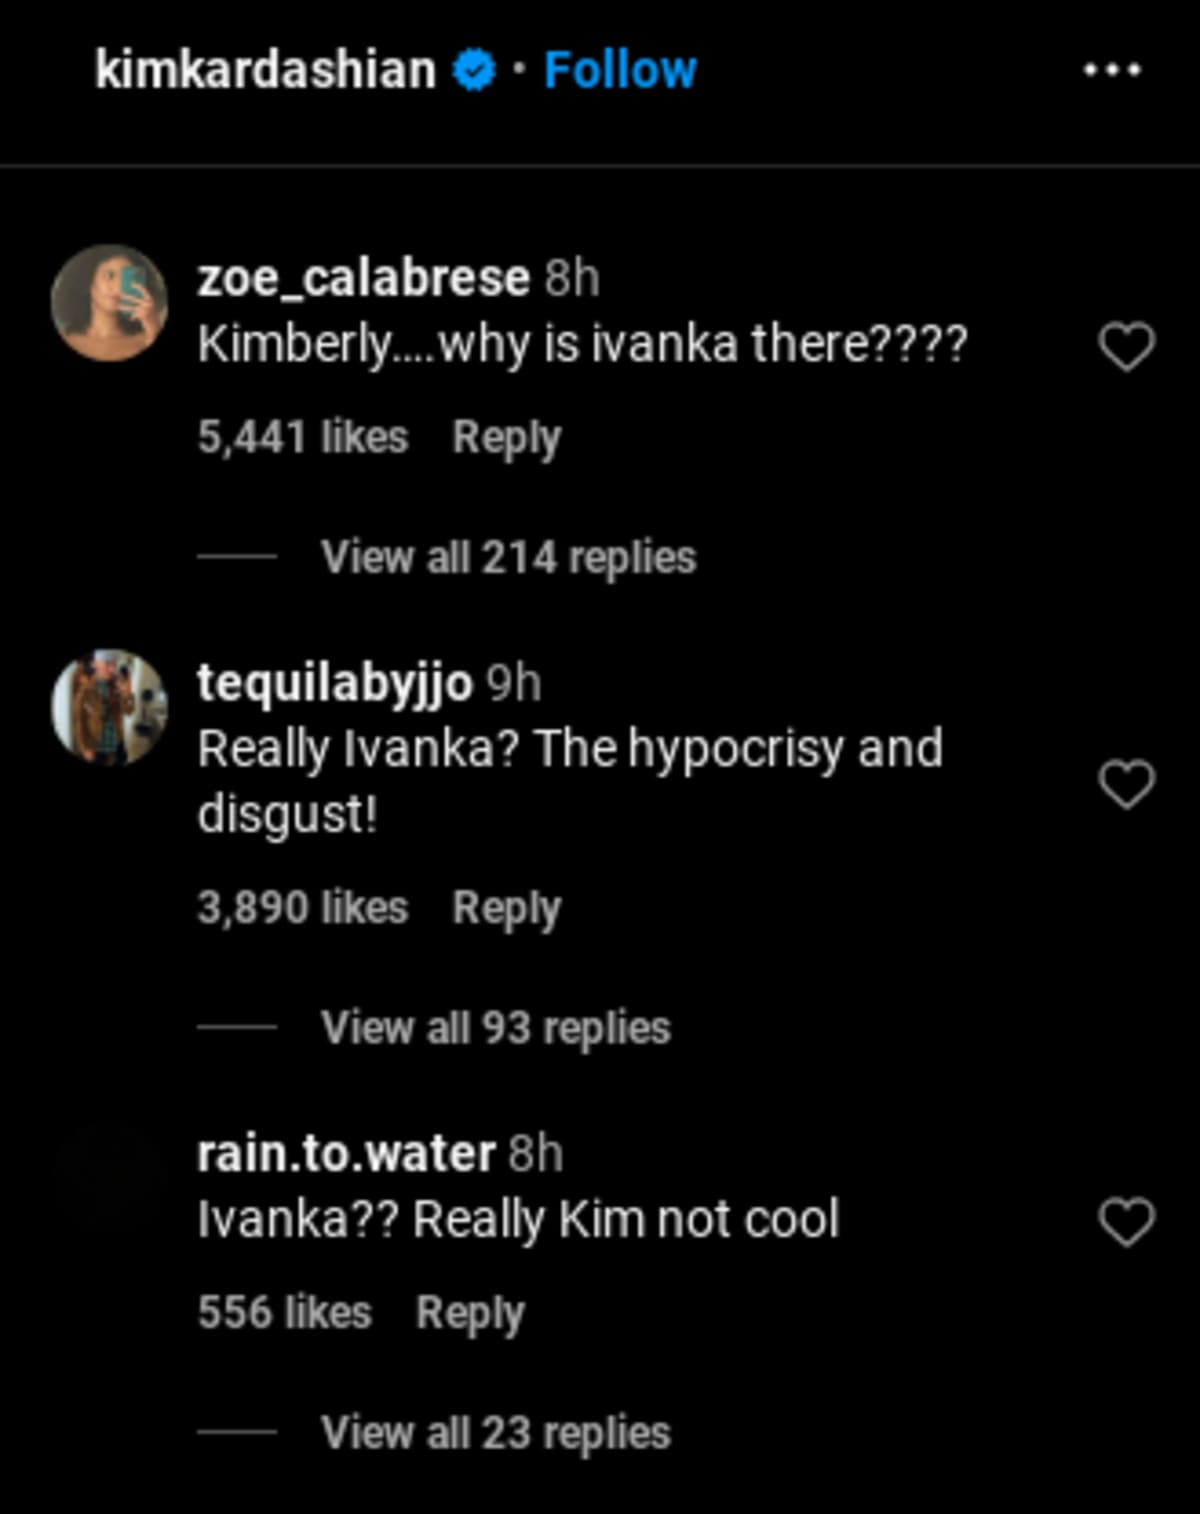Like tequilabyjjo's comment heart icon
Viewport: 1200px width, 1514px height.
[1125, 785]
